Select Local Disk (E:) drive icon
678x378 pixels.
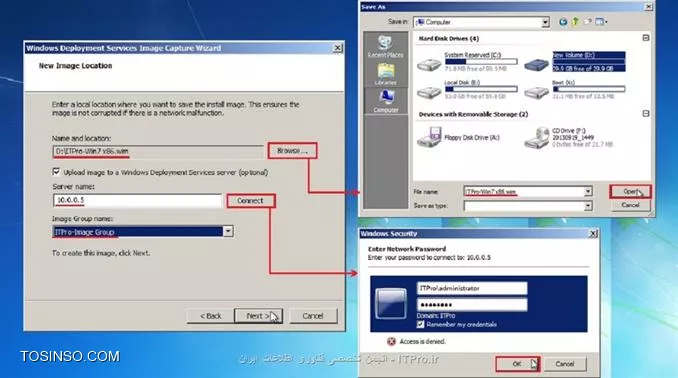tap(429, 92)
